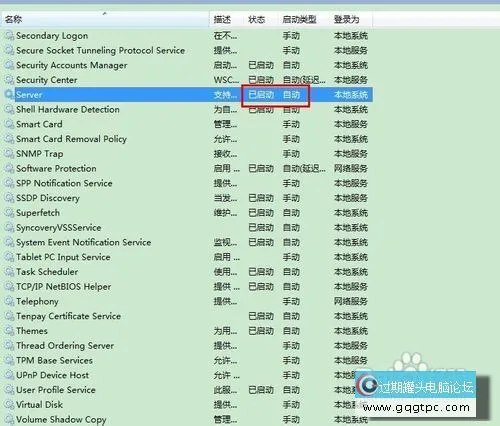Click the gear icon beside UPnP Device Host
This screenshot has height=426, width=500.
(x=9, y=375)
